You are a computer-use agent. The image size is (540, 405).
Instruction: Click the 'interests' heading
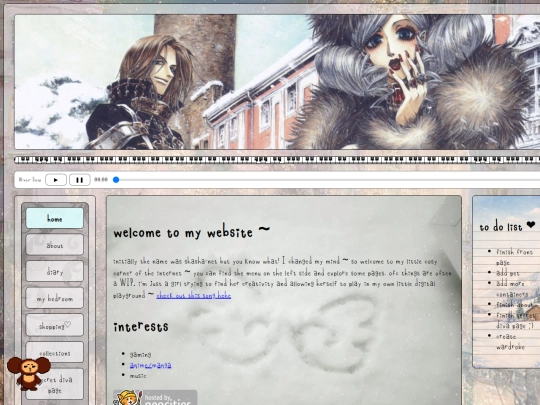pos(141,327)
